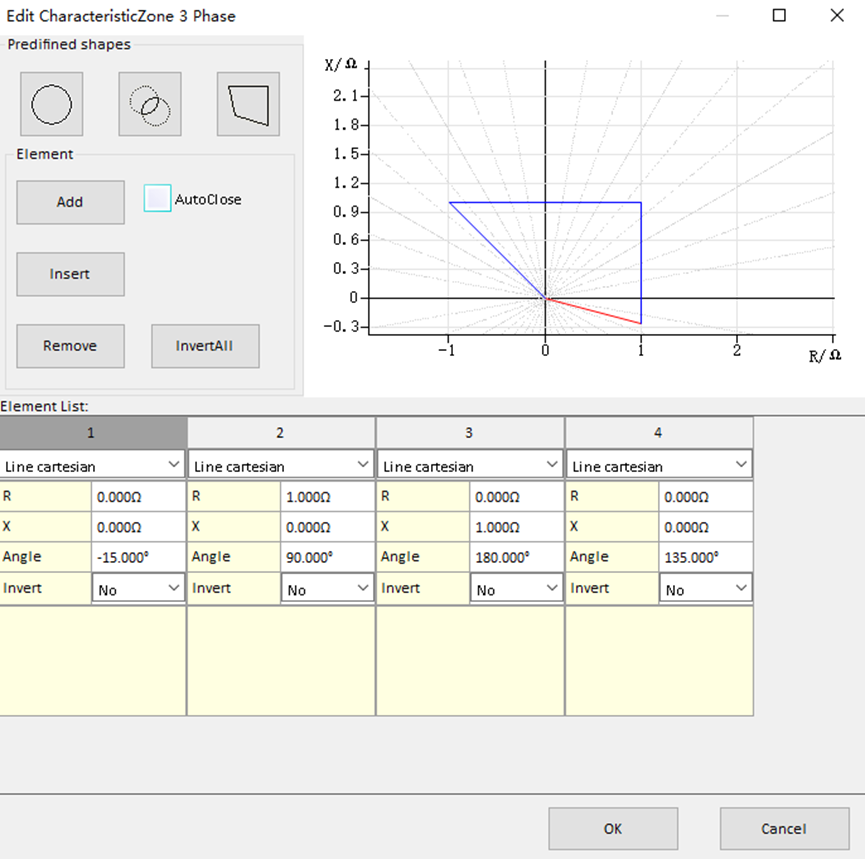Image resolution: width=865 pixels, height=859 pixels.
Task: Open element 1 line type dropdown
Action: [93, 465]
